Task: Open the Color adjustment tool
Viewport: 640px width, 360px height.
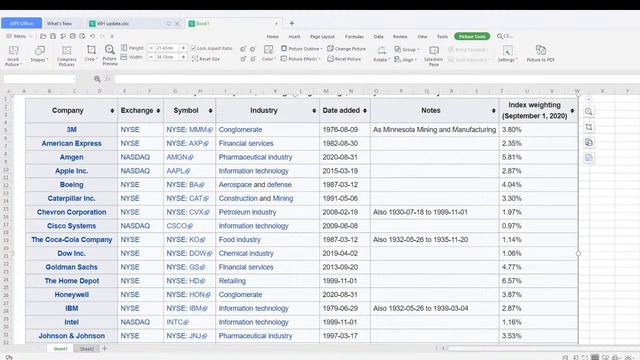Action: pyautogui.click(x=268, y=53)
